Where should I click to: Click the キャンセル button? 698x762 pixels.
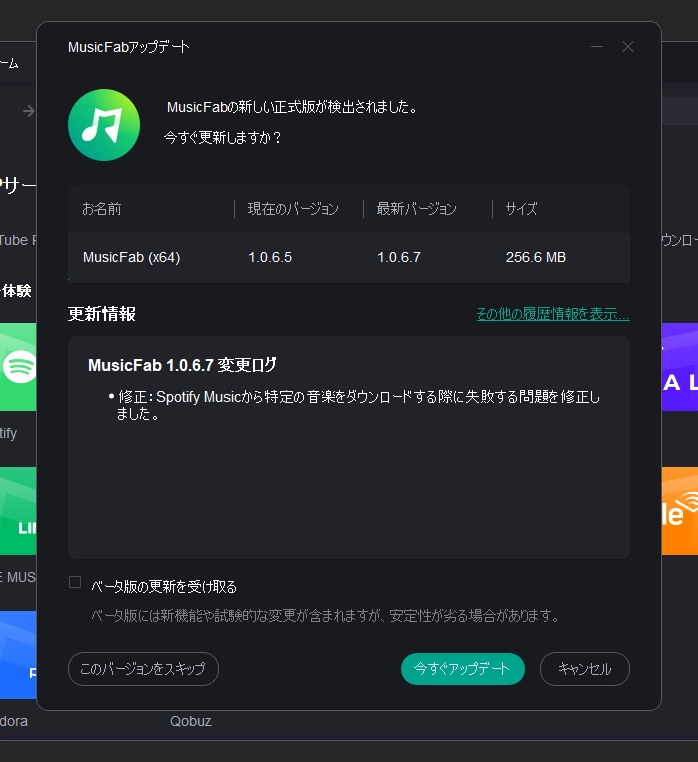pyautogui.click(x=585, y=669)
